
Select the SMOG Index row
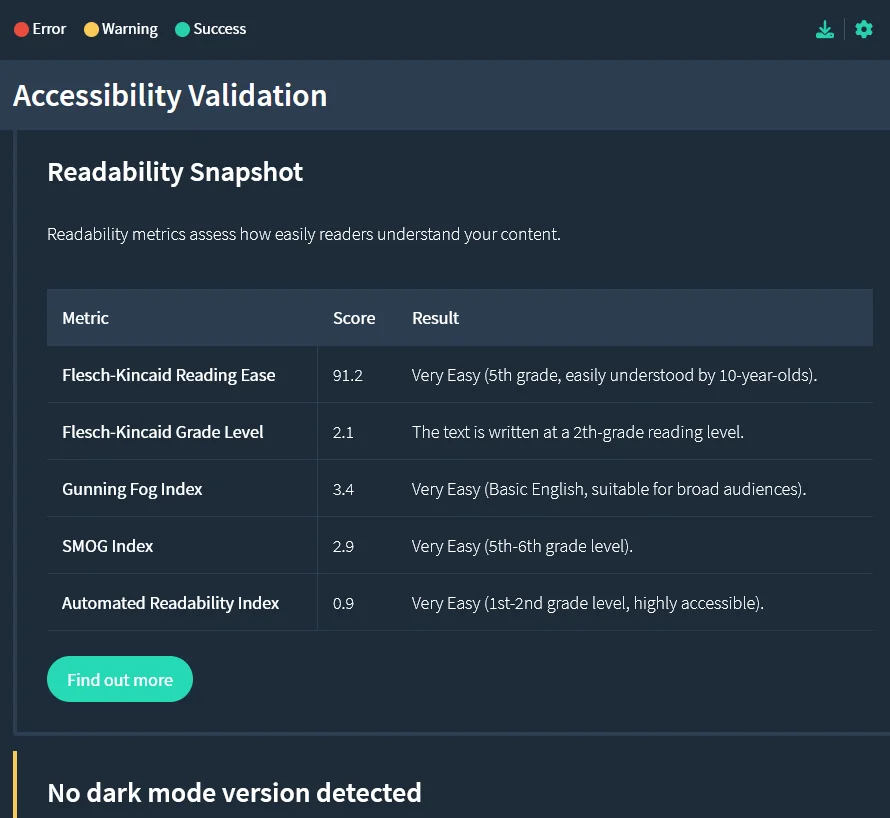click(108, 545)
